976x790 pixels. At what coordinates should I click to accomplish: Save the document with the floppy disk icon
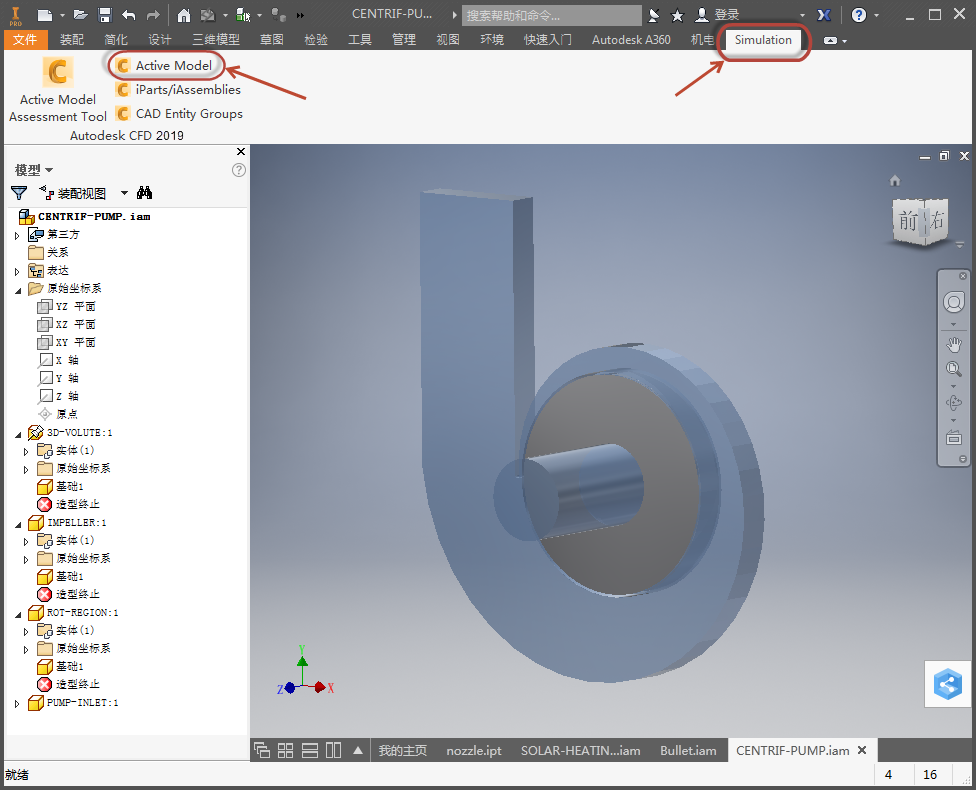point(105,15)
